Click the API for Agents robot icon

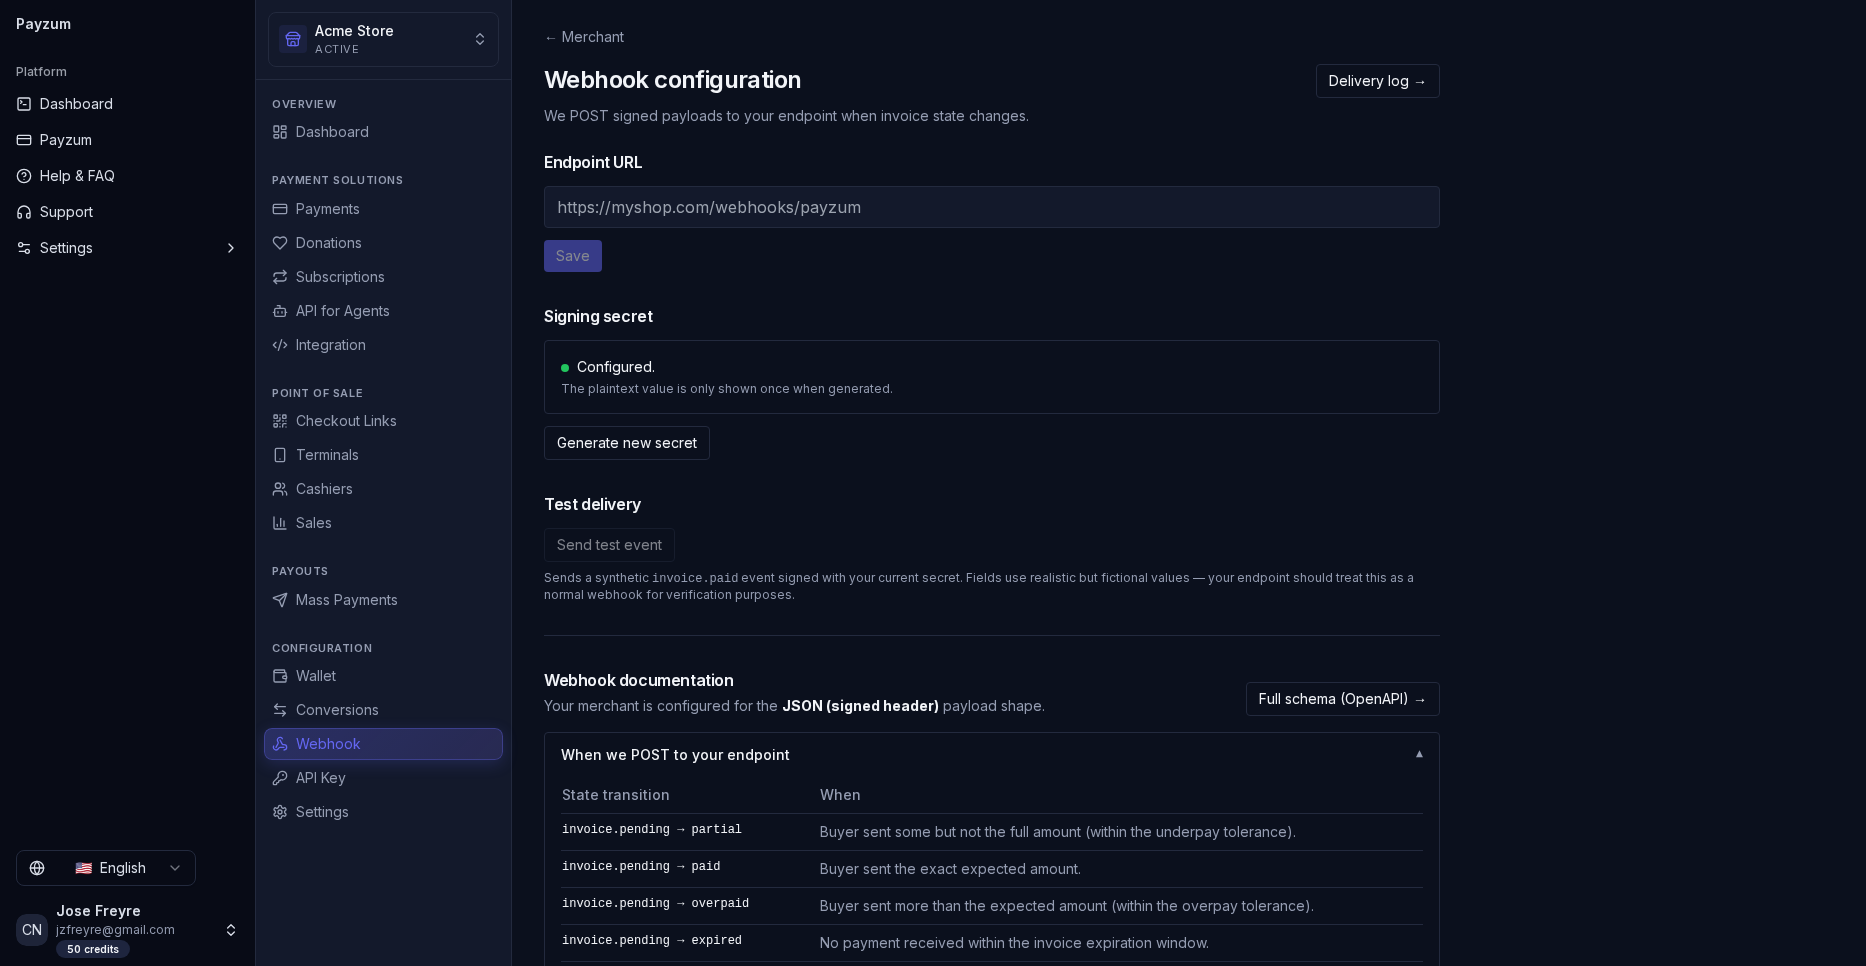[280, 311]
